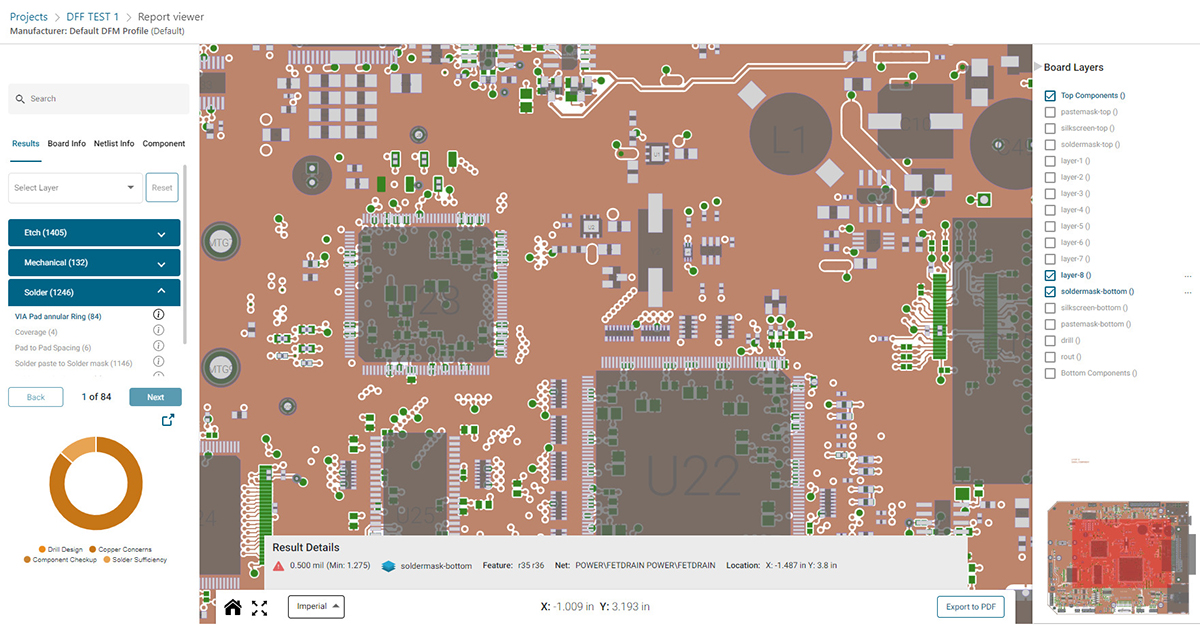Check the drill layer visibility box
Image resolution: width=1200 pixels, height=630 pixels.
[x=1049, y=340]
